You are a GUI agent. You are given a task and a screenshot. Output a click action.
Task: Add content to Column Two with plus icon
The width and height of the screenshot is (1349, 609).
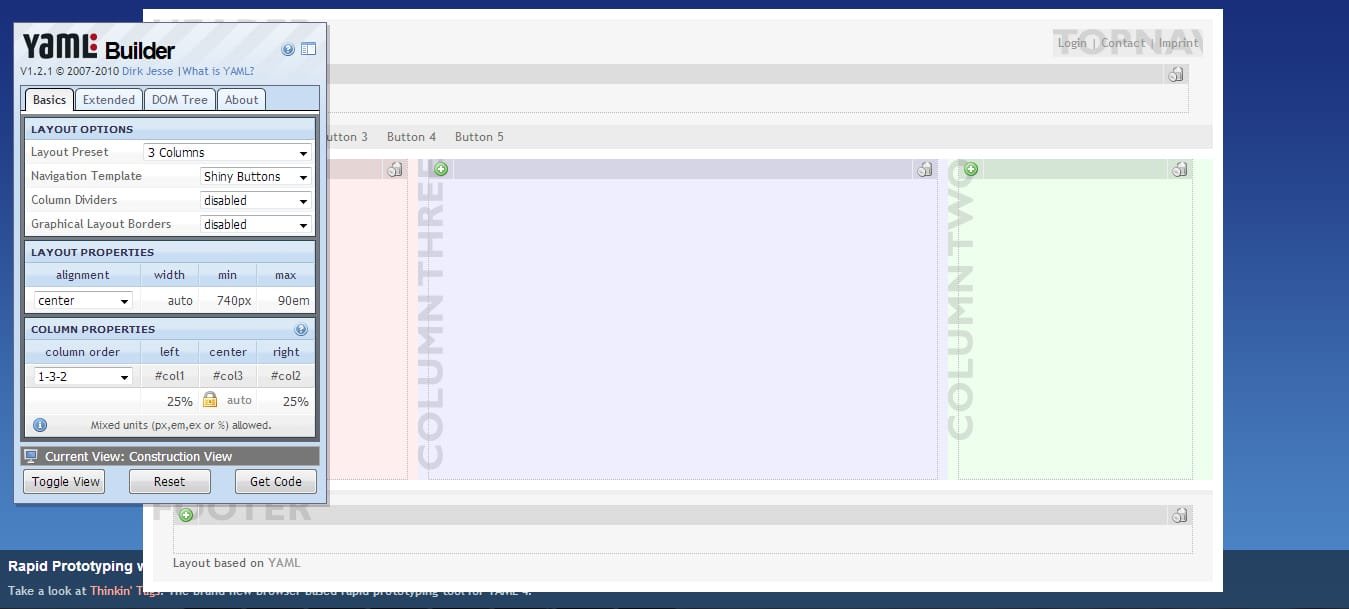pyautogui.click(x=971, y=169)
